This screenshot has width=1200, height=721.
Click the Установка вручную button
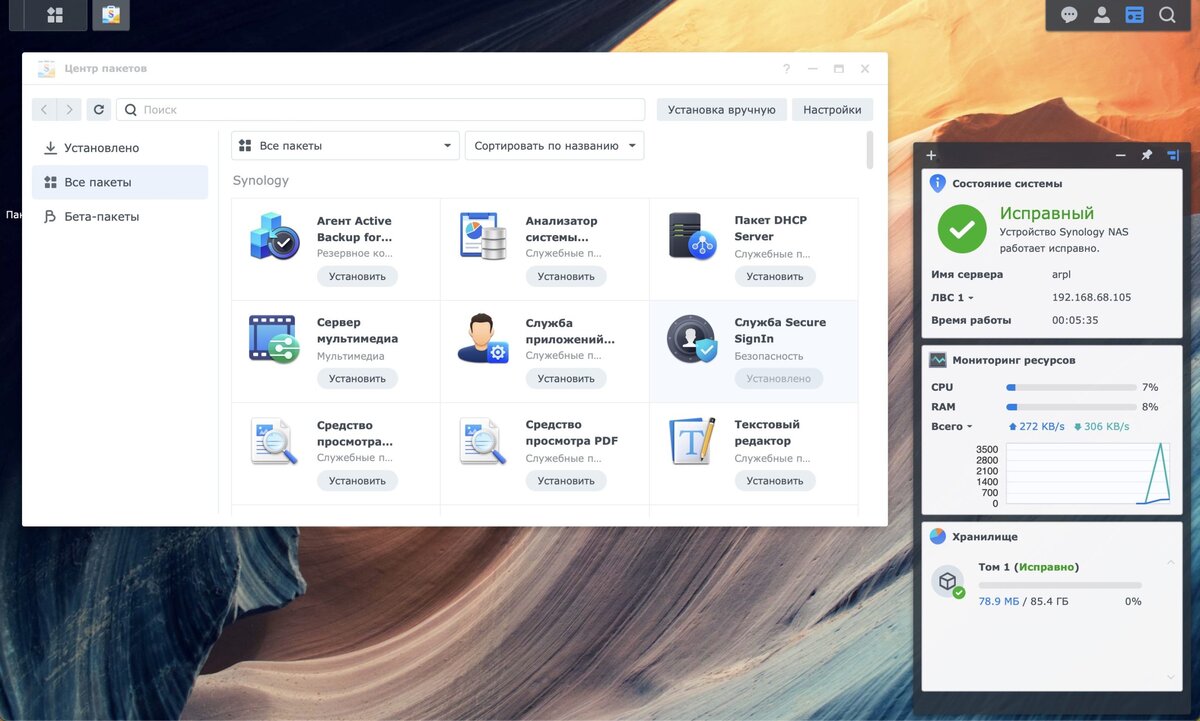pyautogui.click(x=721, y=108)
